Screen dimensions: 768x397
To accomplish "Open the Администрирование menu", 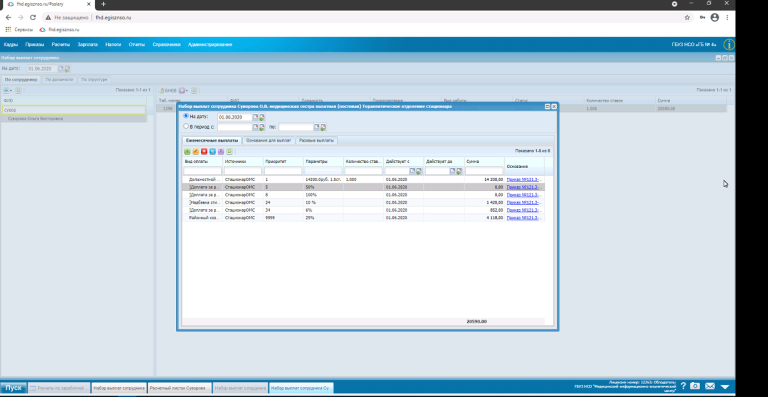I will pyautogui.click(x=210, y=45).
